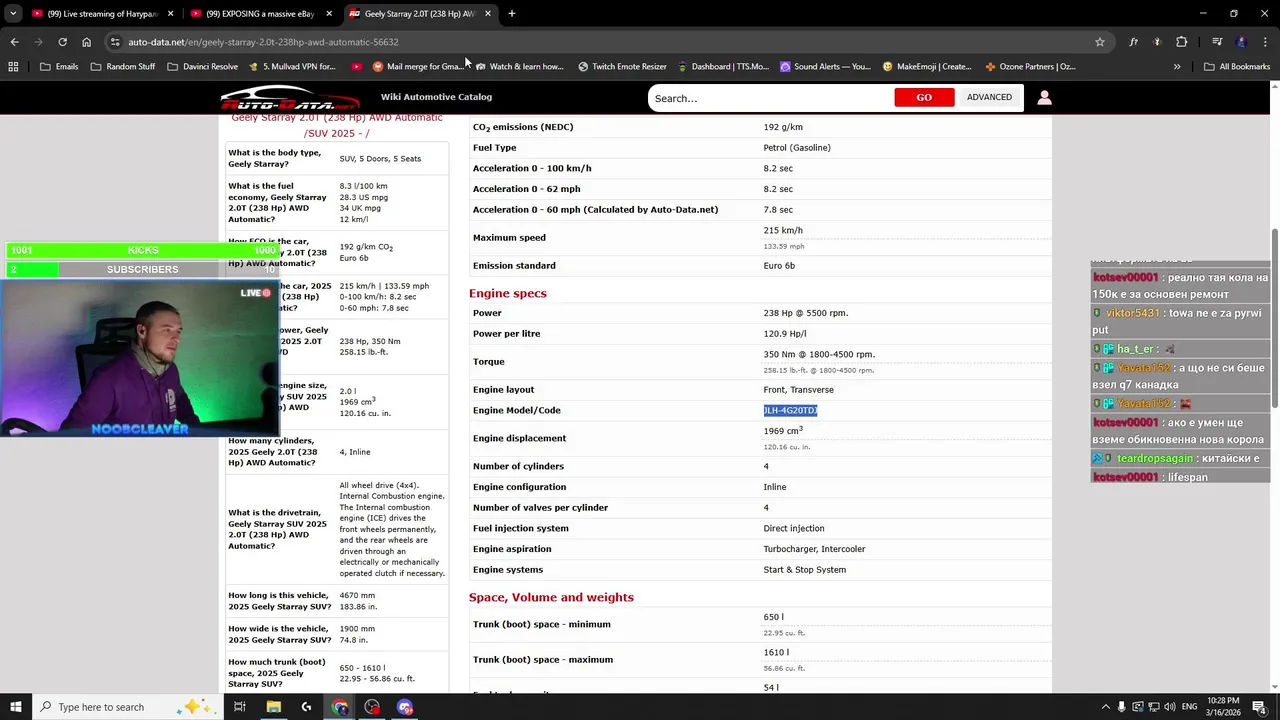Open a new browser tab

coord(512,14)
